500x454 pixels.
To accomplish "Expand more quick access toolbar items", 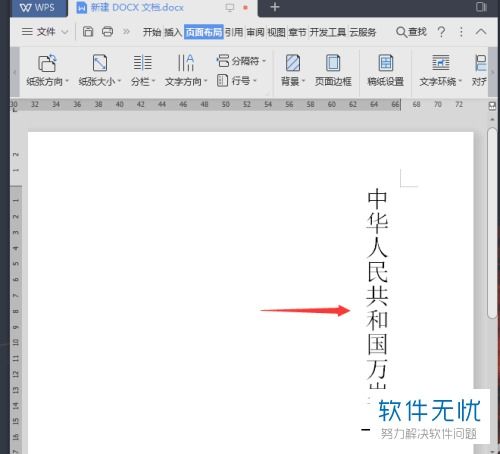I will [126, 32].
